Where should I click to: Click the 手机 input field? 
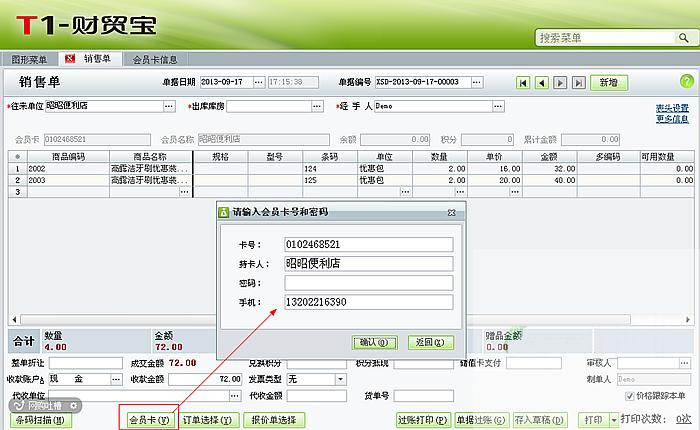(368, 302)
